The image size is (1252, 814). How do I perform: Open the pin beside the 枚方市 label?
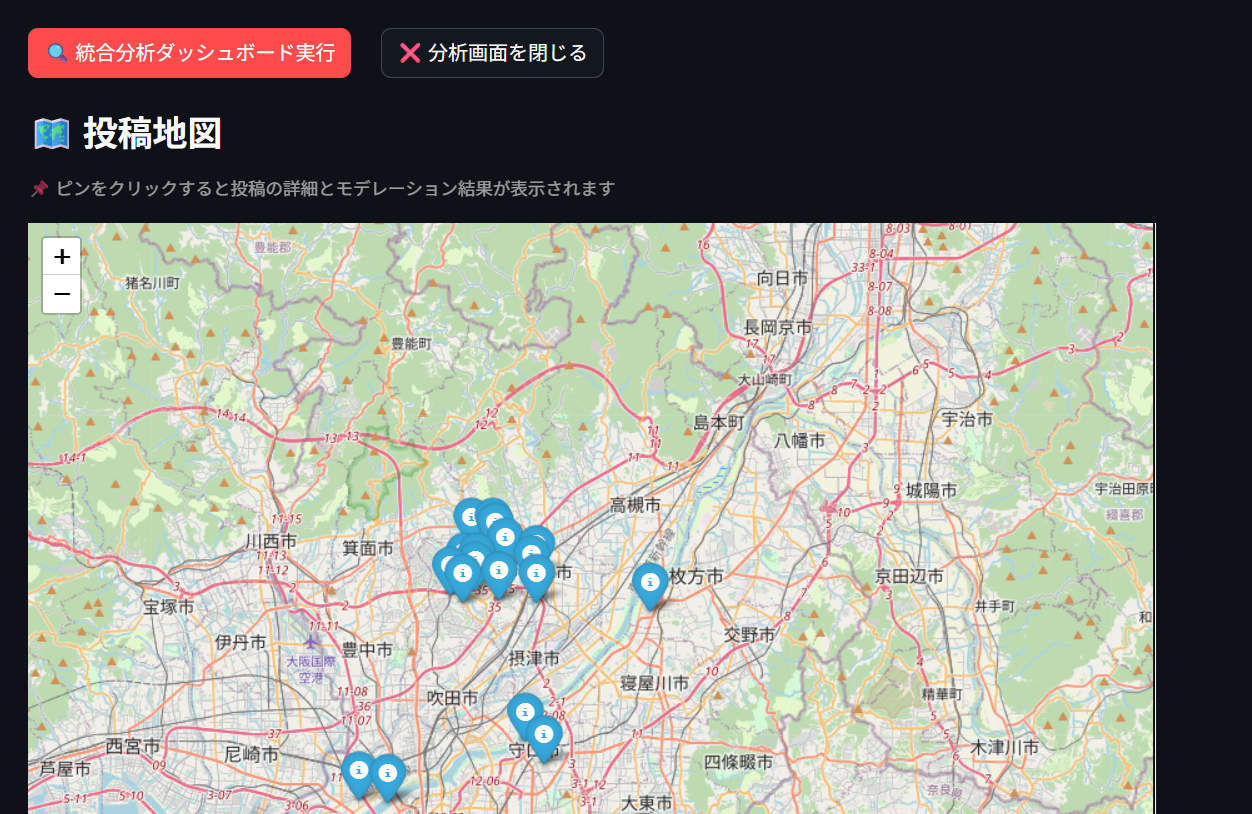pyautogui.click(x=650, y=583)
